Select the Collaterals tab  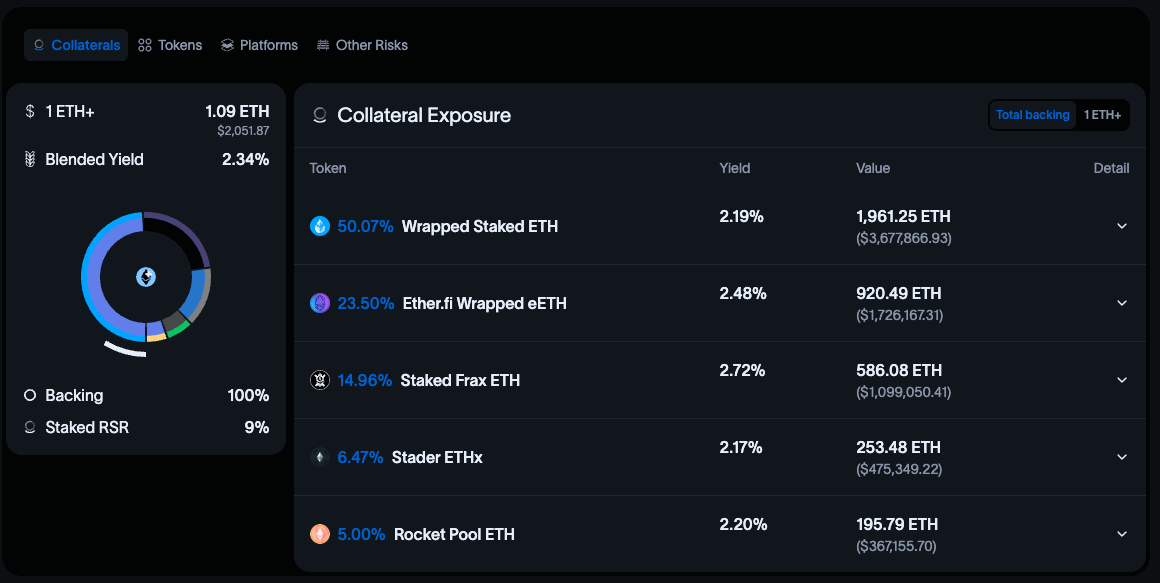coord(76,45)
